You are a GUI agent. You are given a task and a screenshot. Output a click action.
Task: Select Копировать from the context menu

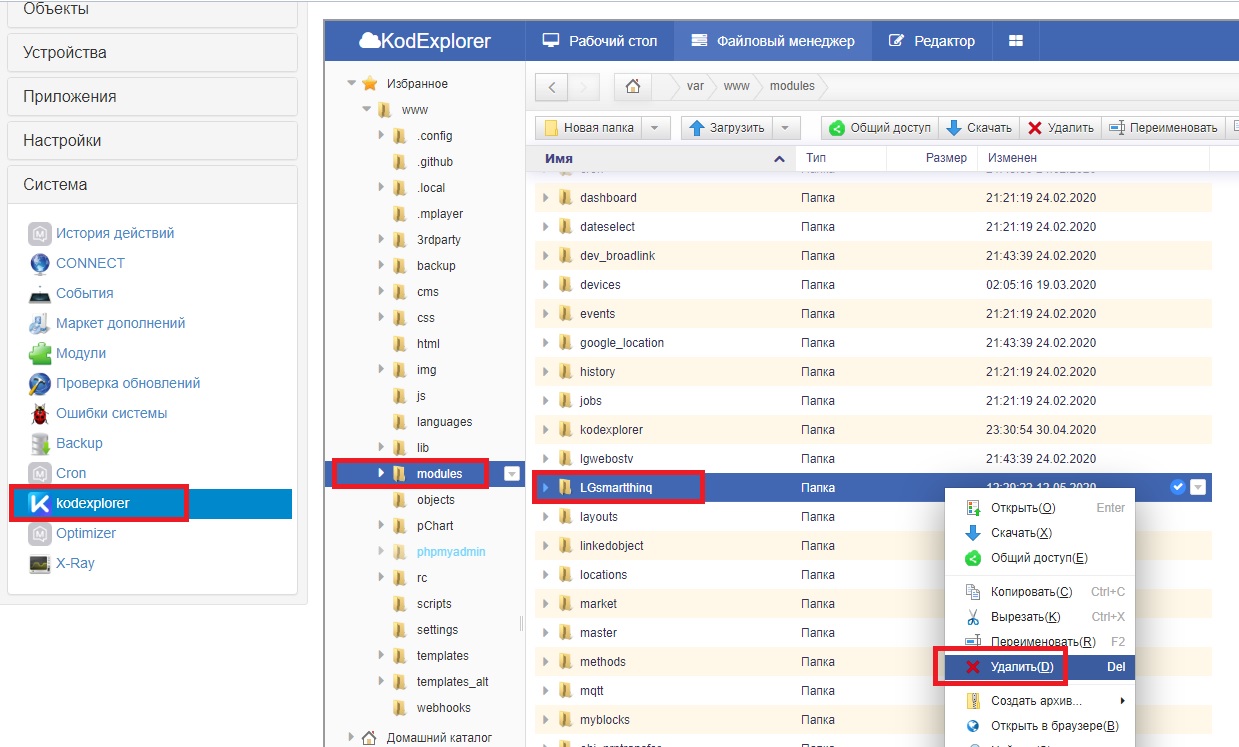pyautogui.click(x=1030, y=592)
